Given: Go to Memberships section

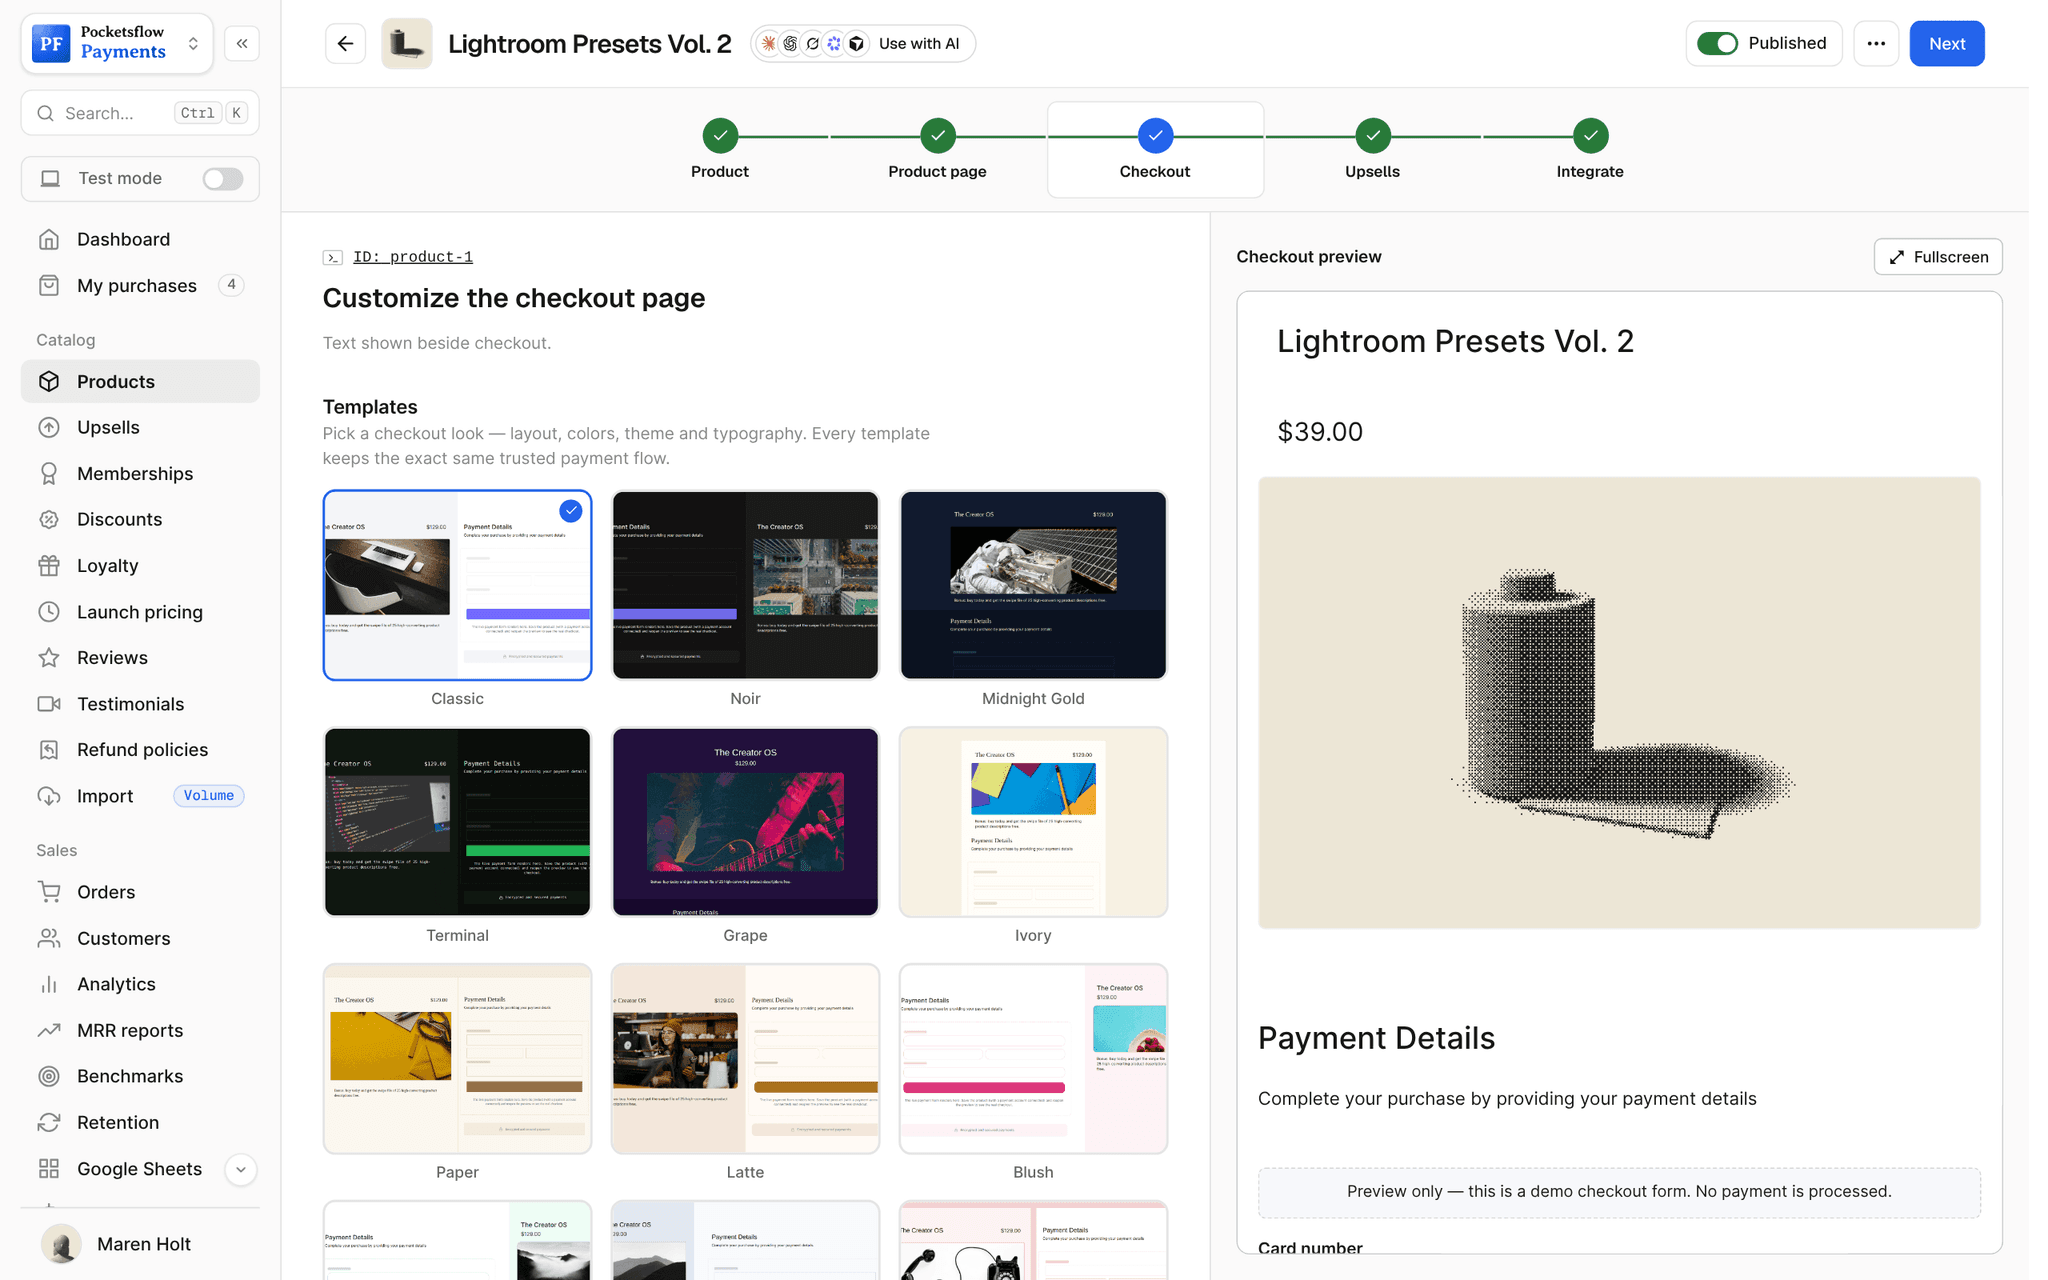Looking at the screenshot, I should [x=140, y=473].
